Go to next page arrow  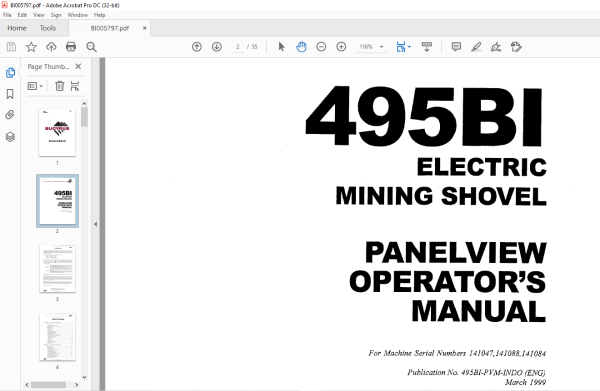point(217,47)
